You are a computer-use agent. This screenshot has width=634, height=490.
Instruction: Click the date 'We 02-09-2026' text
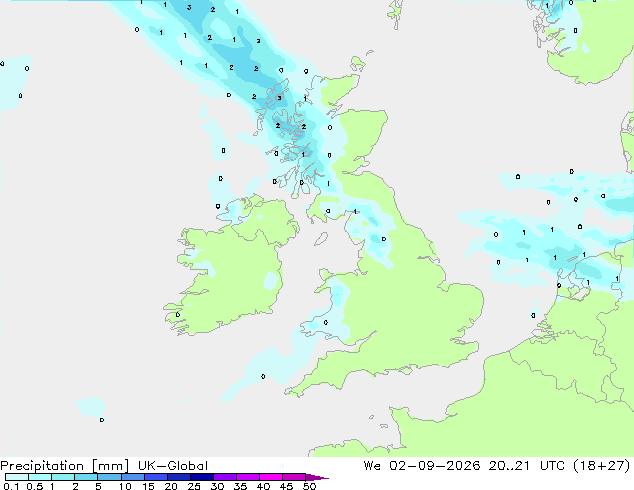pos(422,466)
